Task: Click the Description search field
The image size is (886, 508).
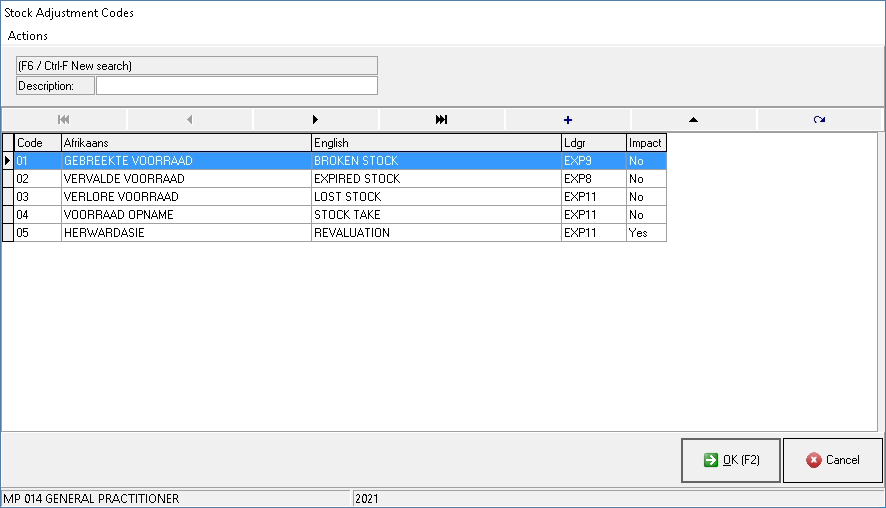Action: coord(237,86)
